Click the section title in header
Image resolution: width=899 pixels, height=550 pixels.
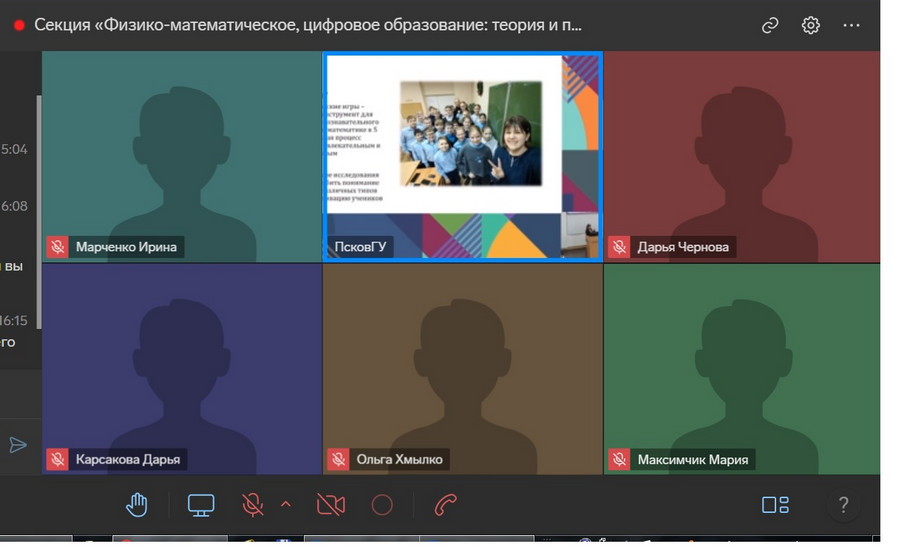[308, 26]
